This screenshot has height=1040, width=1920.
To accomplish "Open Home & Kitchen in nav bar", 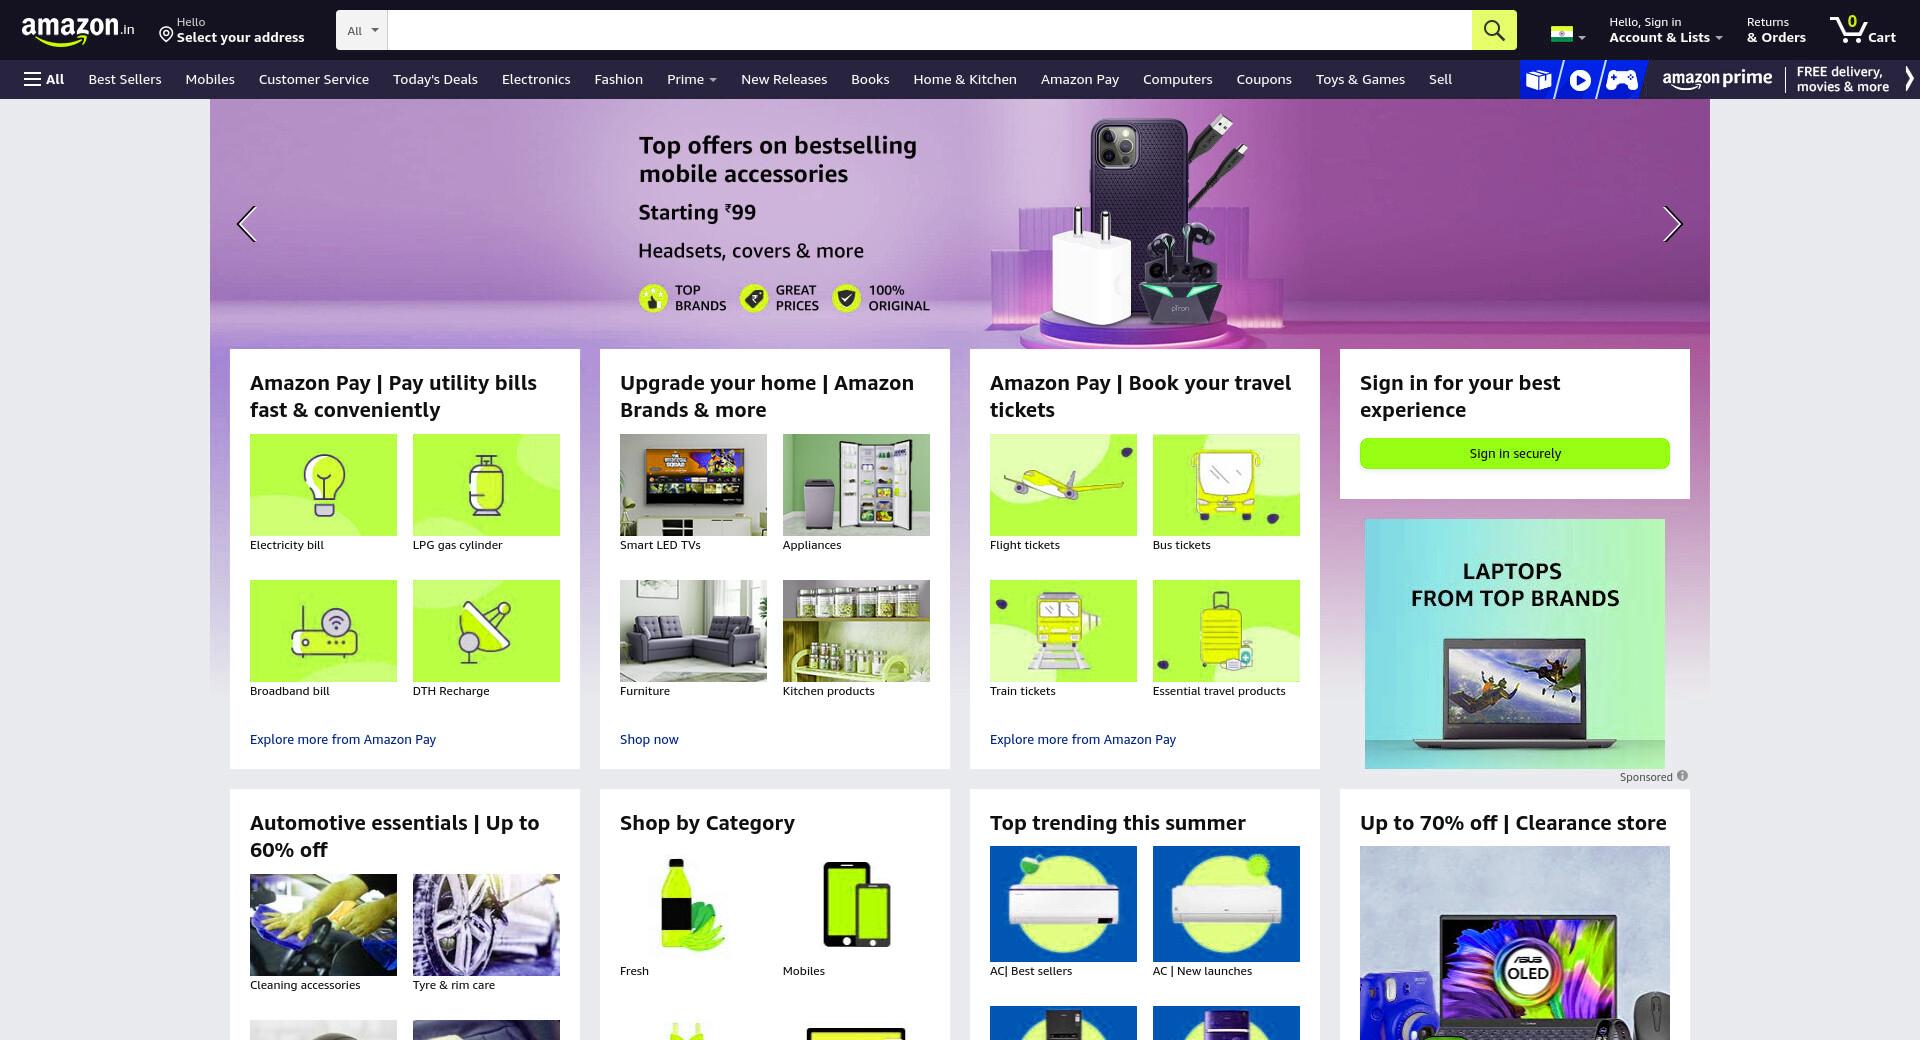I will [x=965, y=79].
